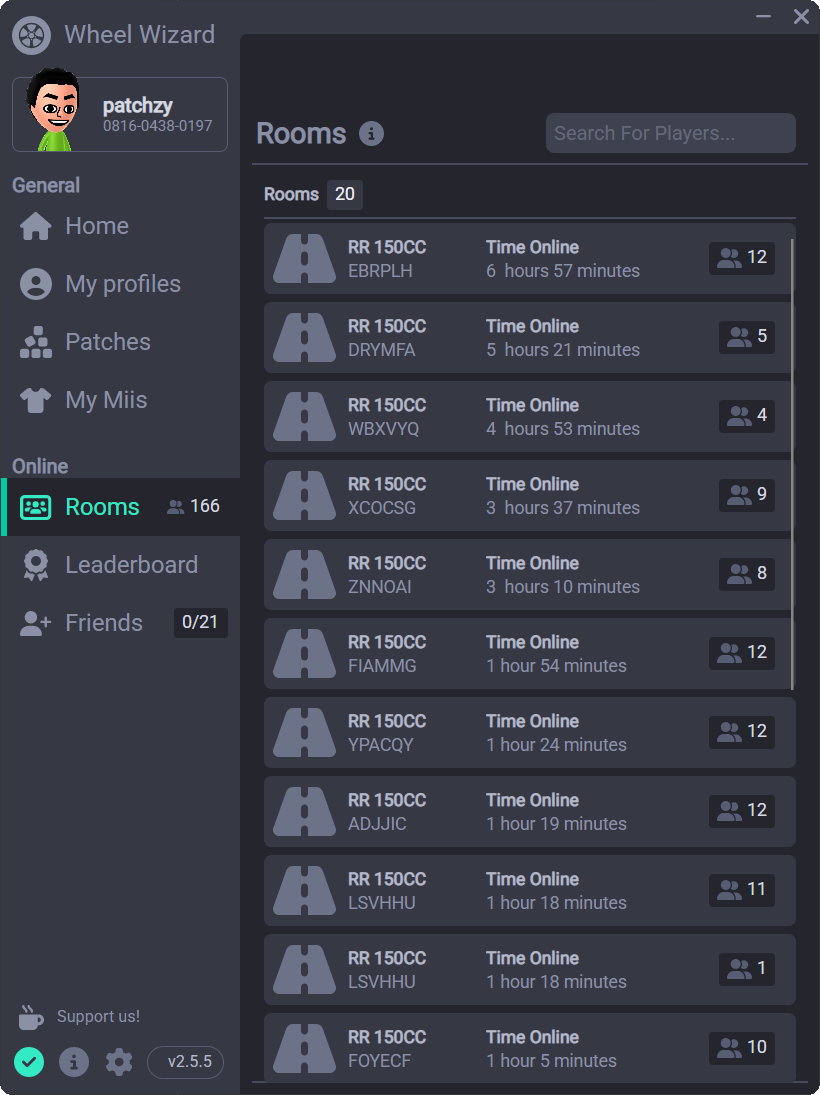The height and width of the screenshot is (1095, 820).
Task: Click the green checkmark status icon
Action: pyautogui.click(x=29, y=1062)
